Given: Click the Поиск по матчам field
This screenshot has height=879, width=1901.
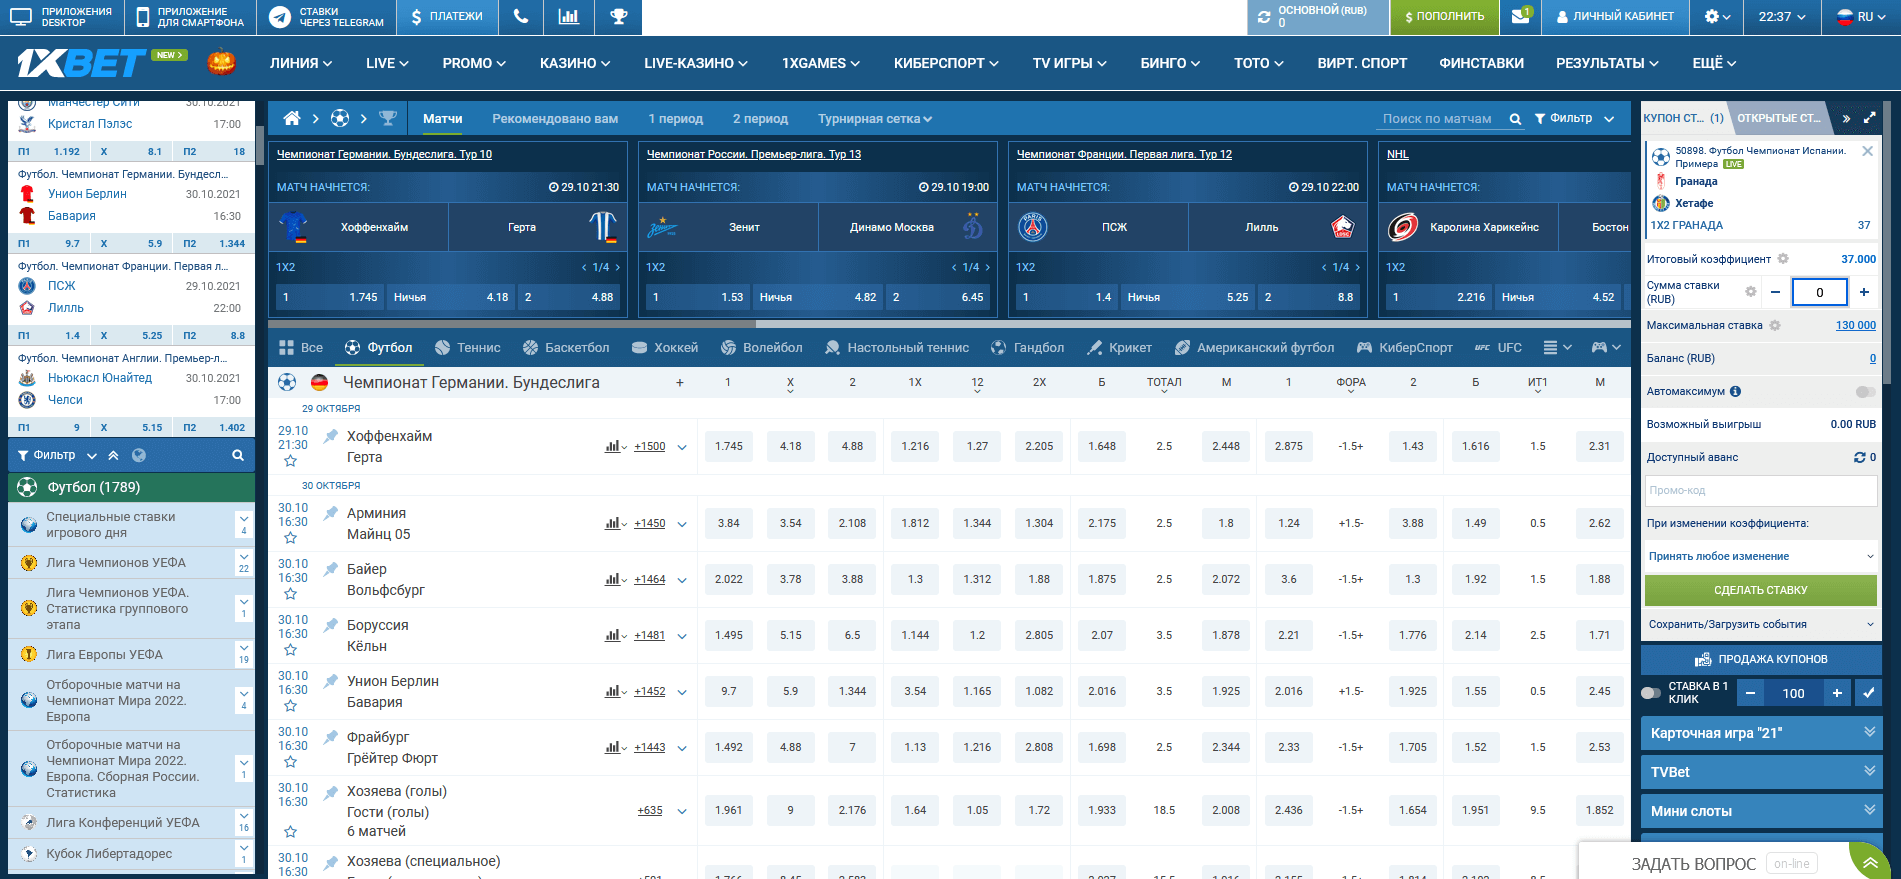Looking at the screenshot, I should tap(1438, 119).
